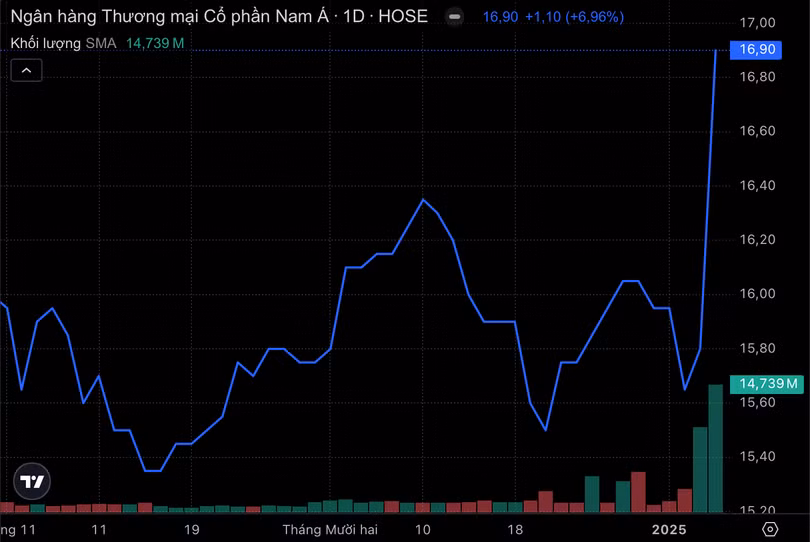The image size is (810, 542).
Task: Click the 10 date label on time axis
Action: pyautogui.click(x=423, y=529)
